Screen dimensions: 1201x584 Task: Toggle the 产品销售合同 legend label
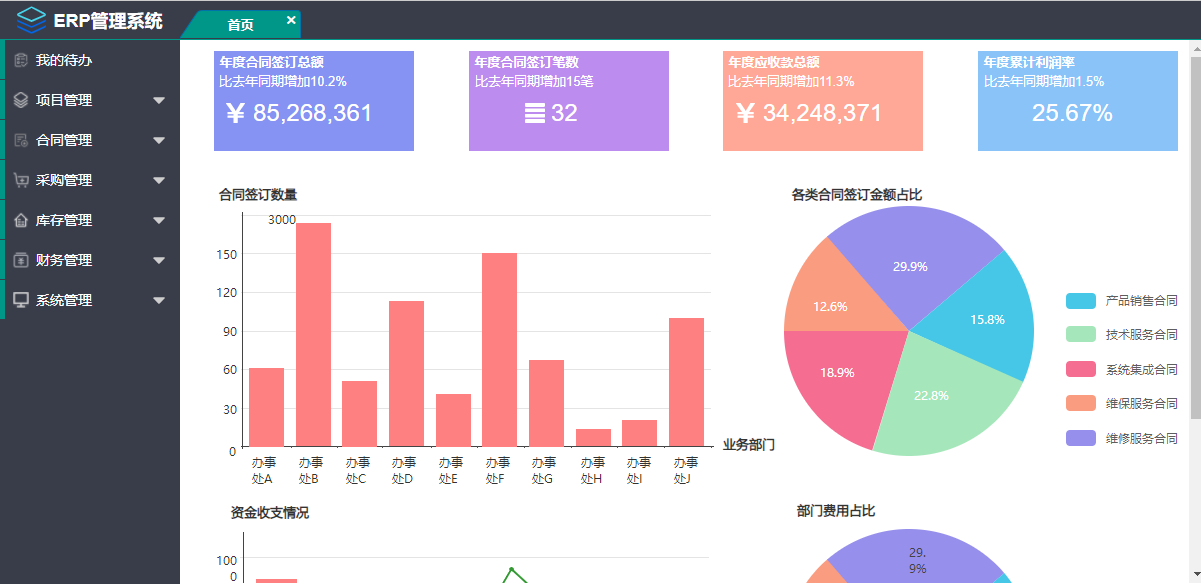(1141, 301)
